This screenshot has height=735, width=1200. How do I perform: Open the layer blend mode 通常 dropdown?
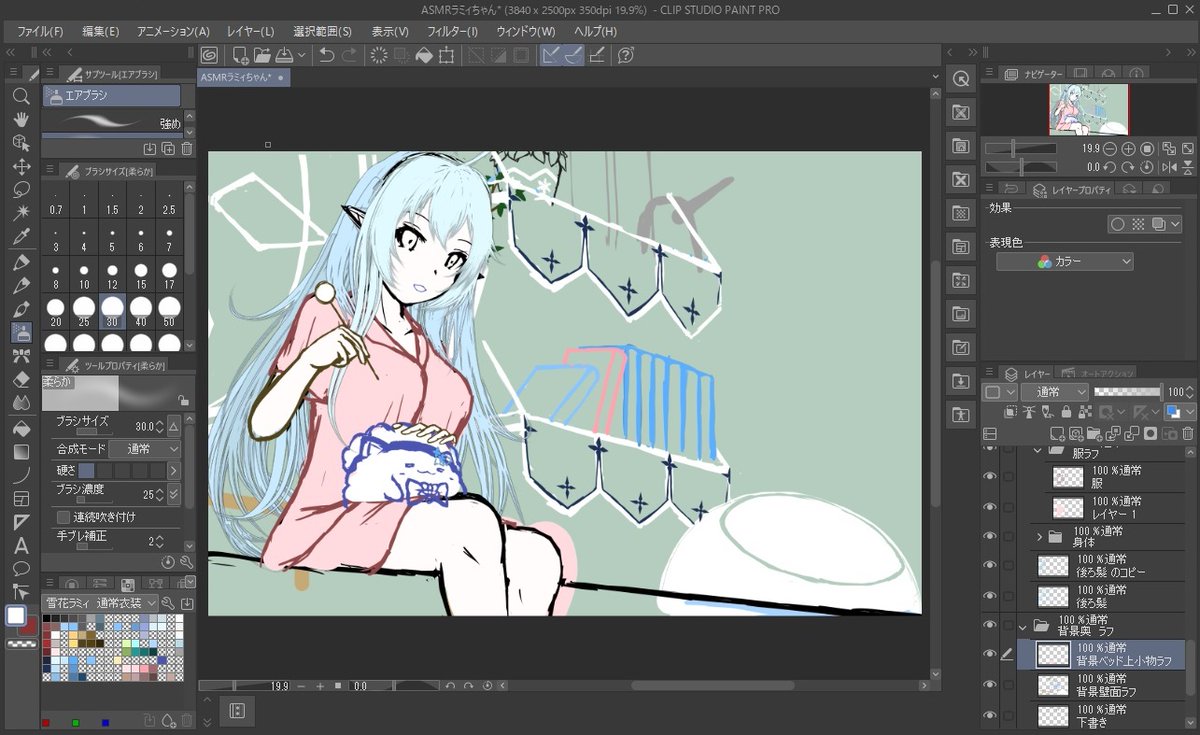tap(1054, 392)
